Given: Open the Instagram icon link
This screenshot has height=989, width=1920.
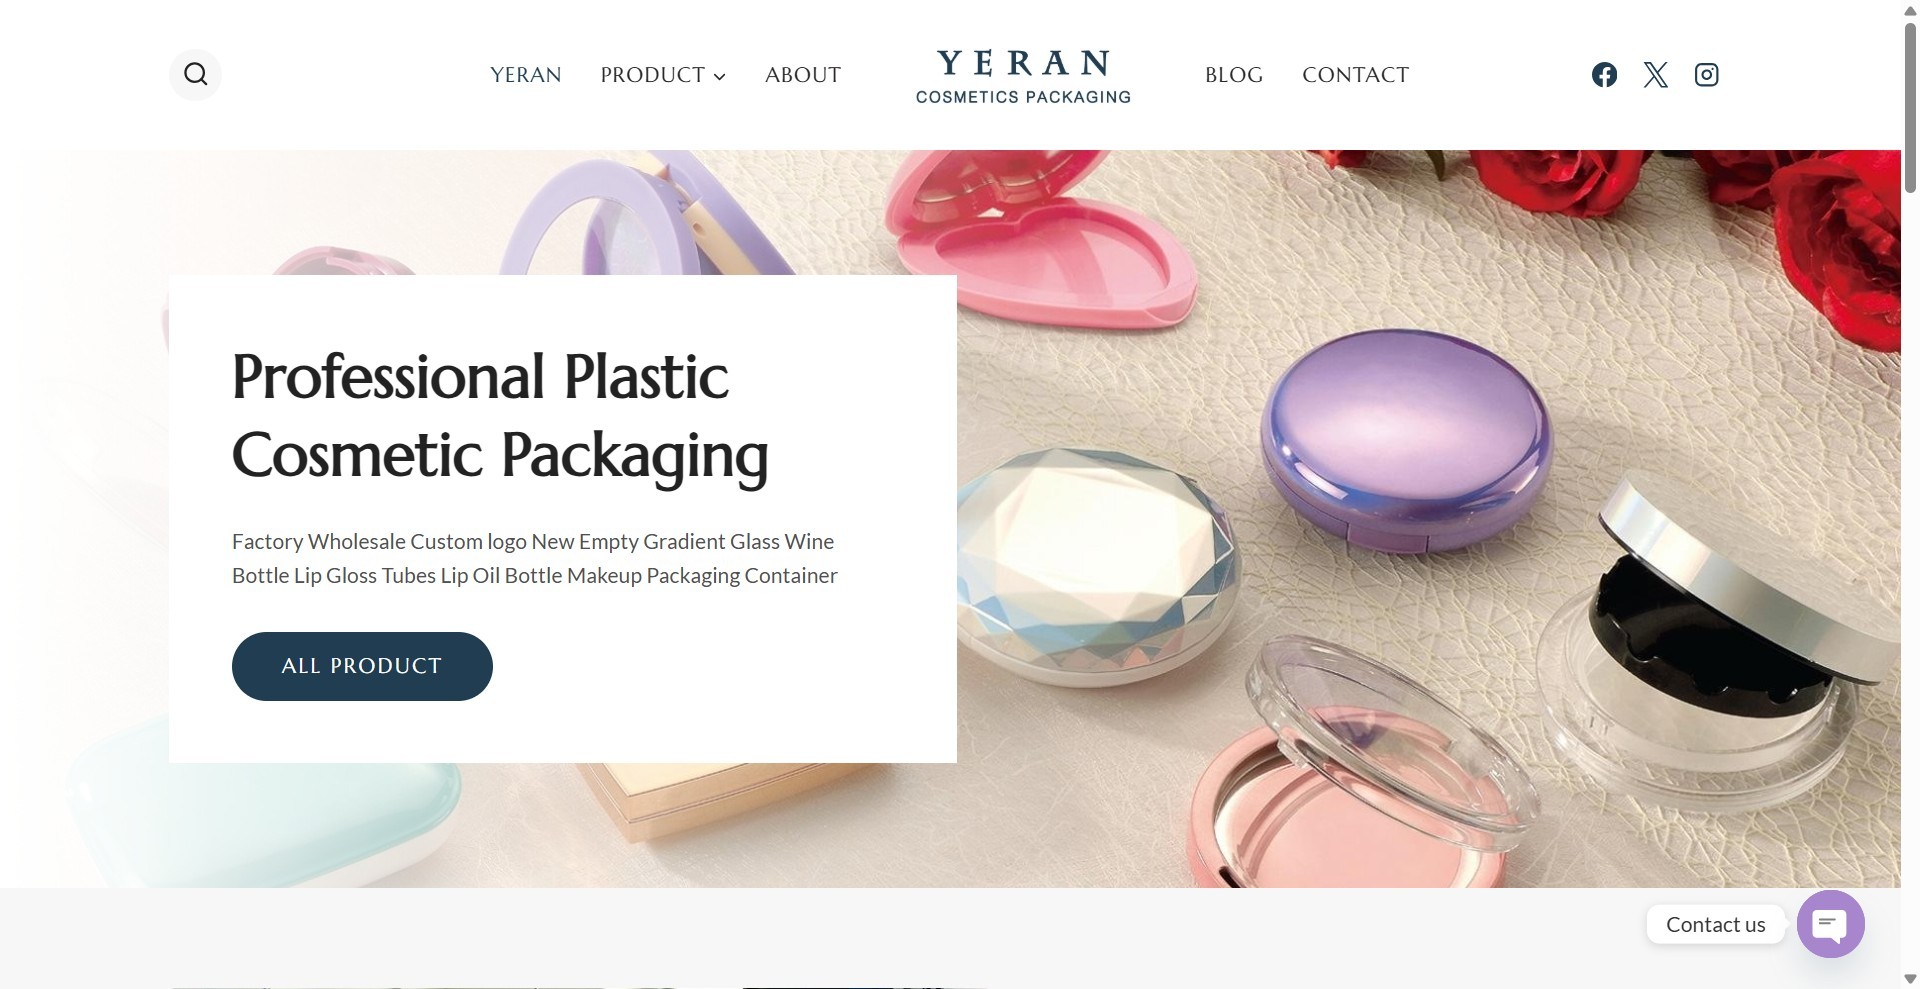Looking at the screenshot, I should 1706,75.
